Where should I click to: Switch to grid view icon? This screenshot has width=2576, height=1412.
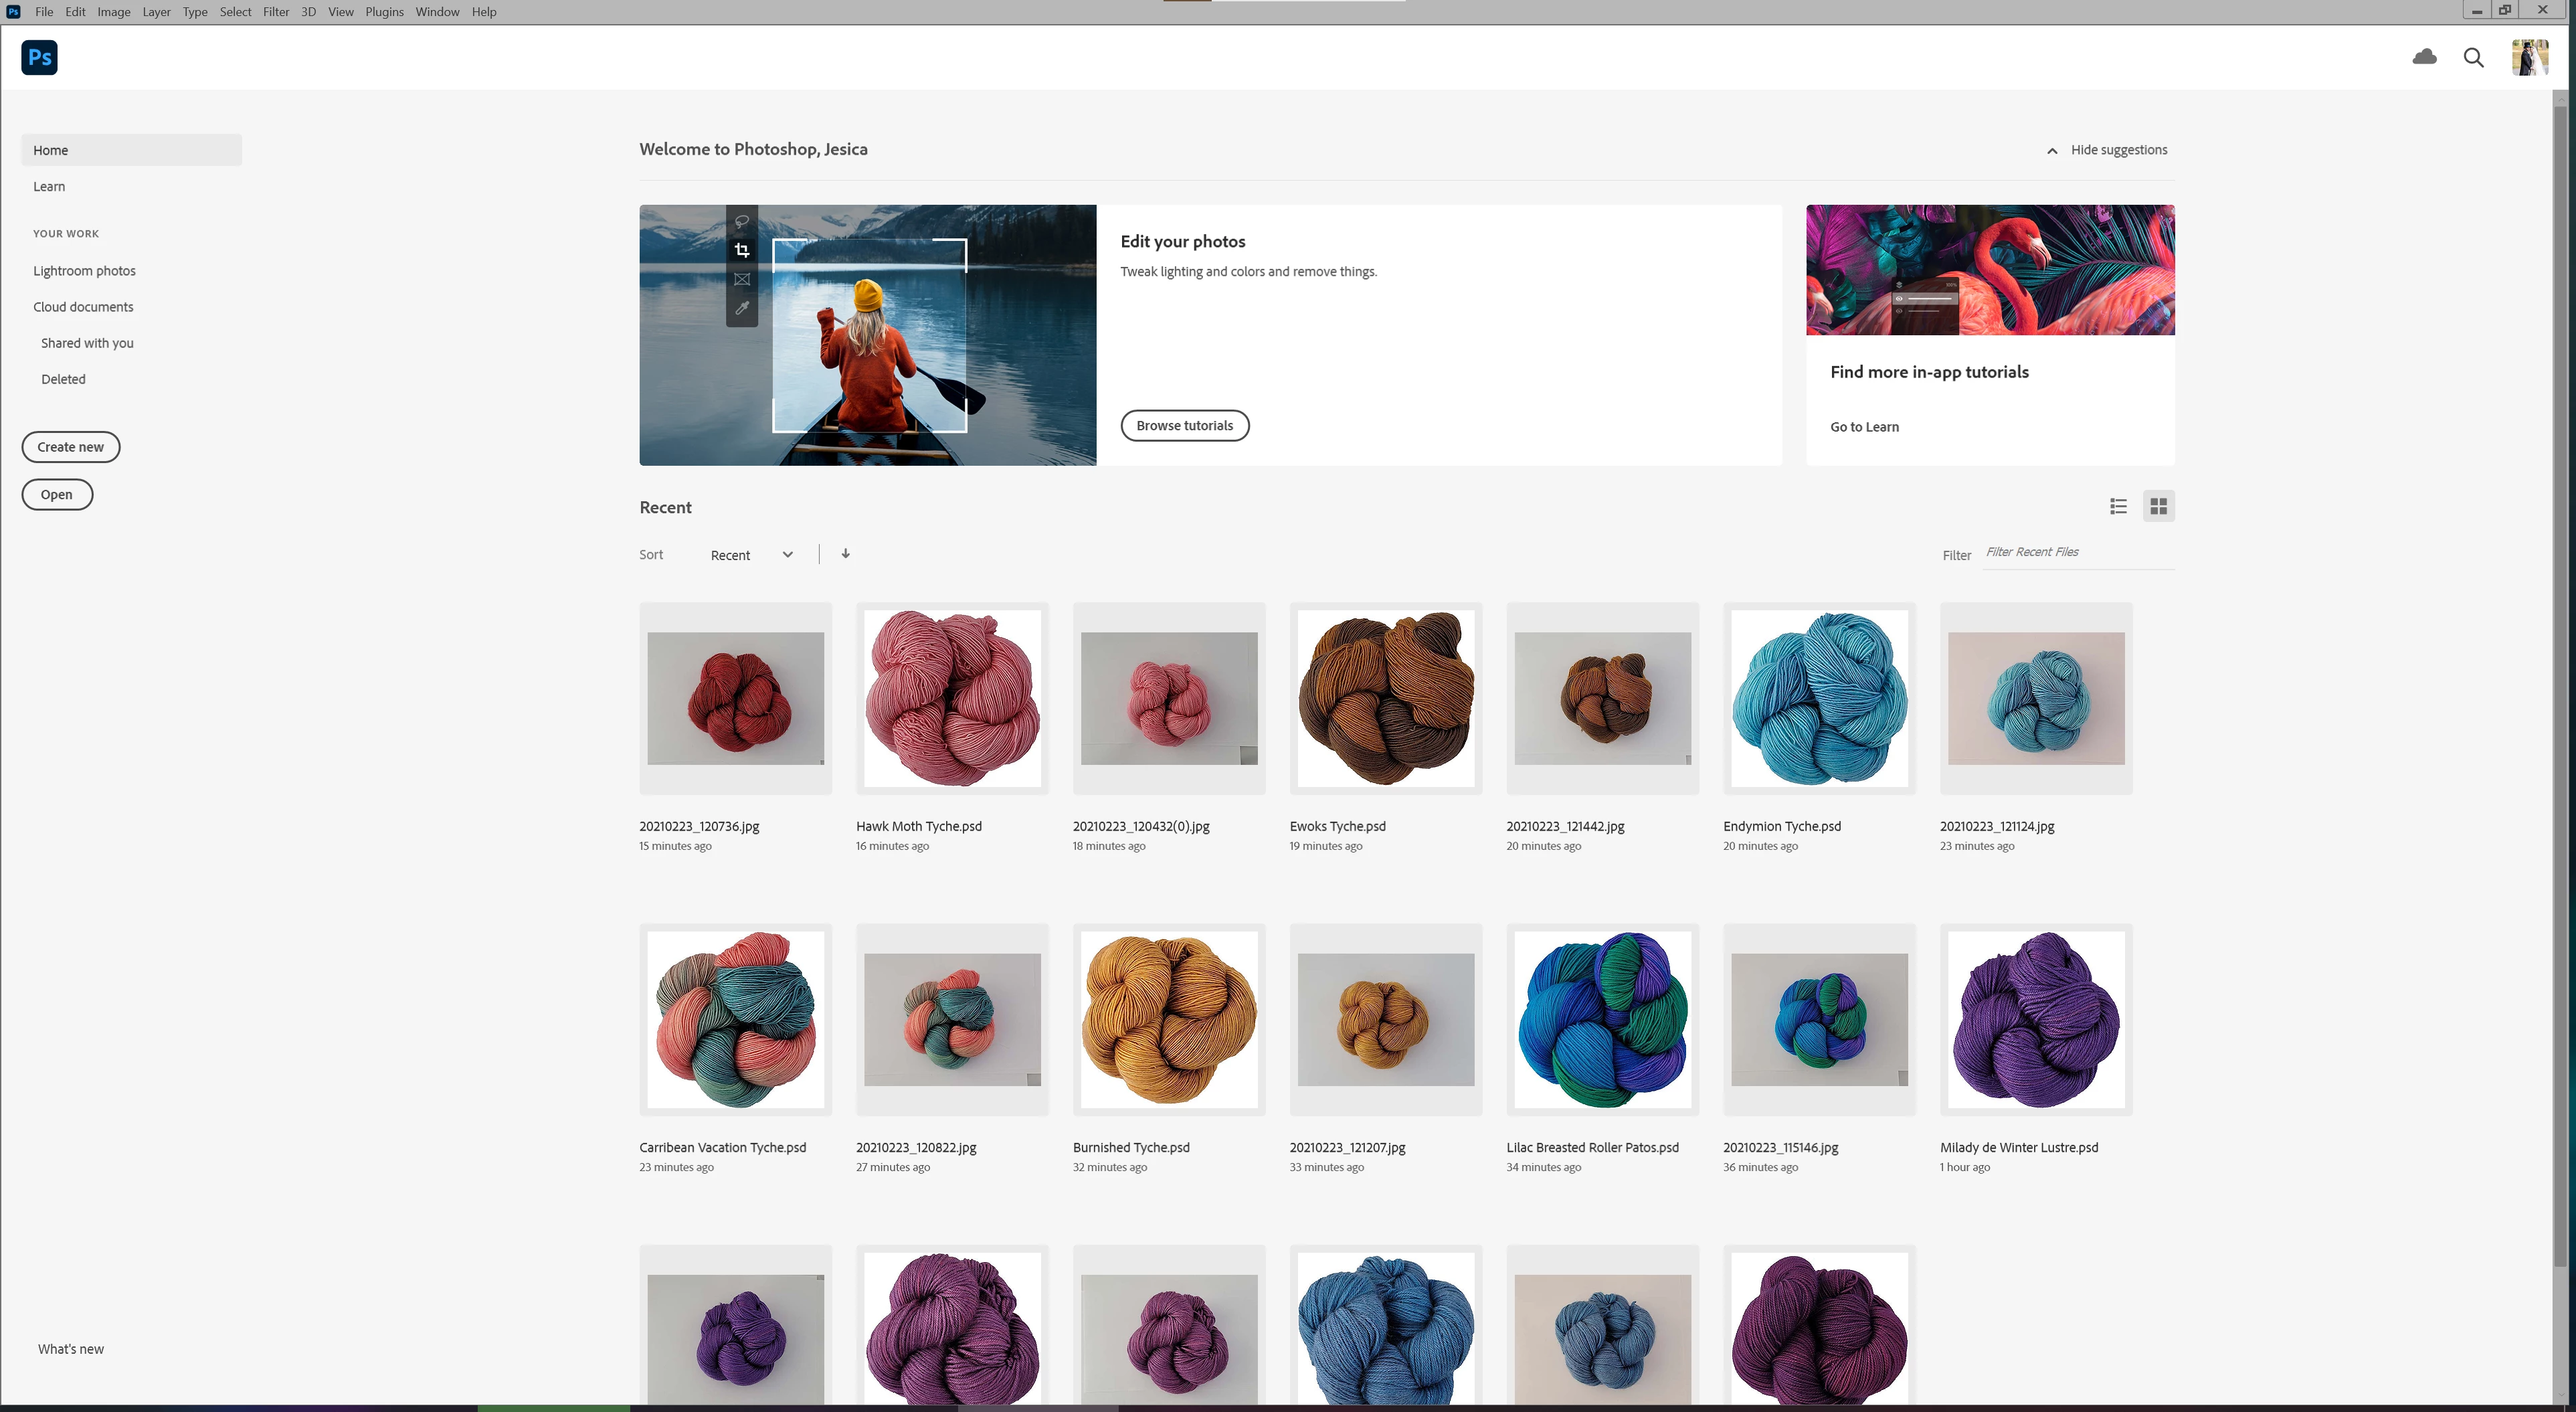pyautogui.click(x=2158, y=506)
